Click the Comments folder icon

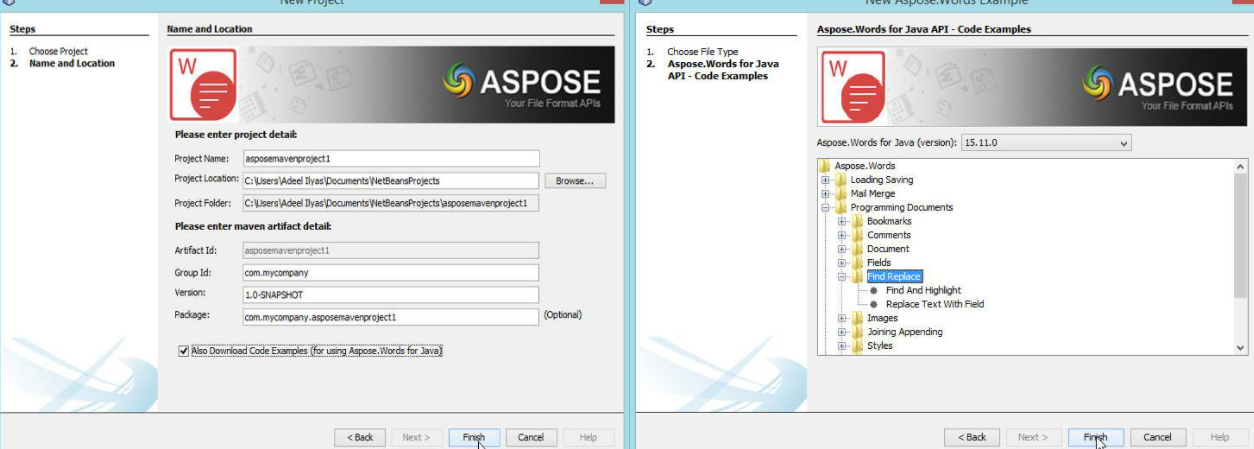click(x=857, y=235)
